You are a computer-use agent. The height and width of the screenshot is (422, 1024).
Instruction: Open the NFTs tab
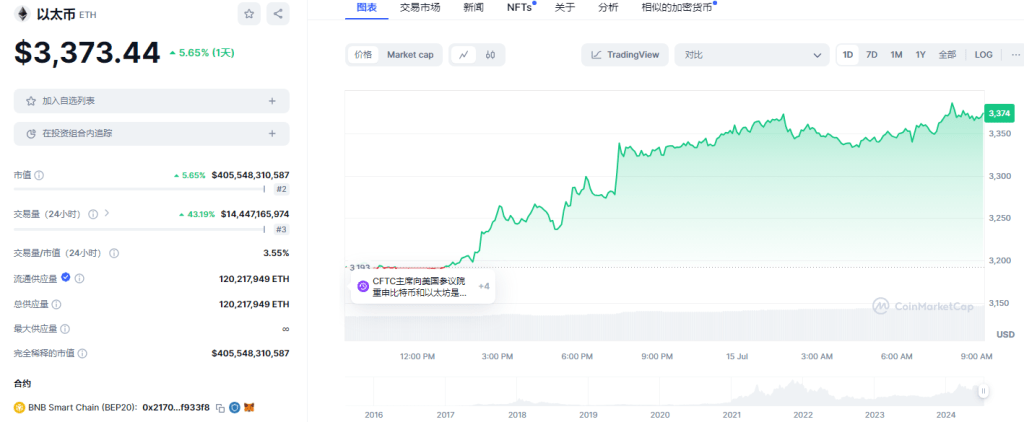(x=520, y=7)
